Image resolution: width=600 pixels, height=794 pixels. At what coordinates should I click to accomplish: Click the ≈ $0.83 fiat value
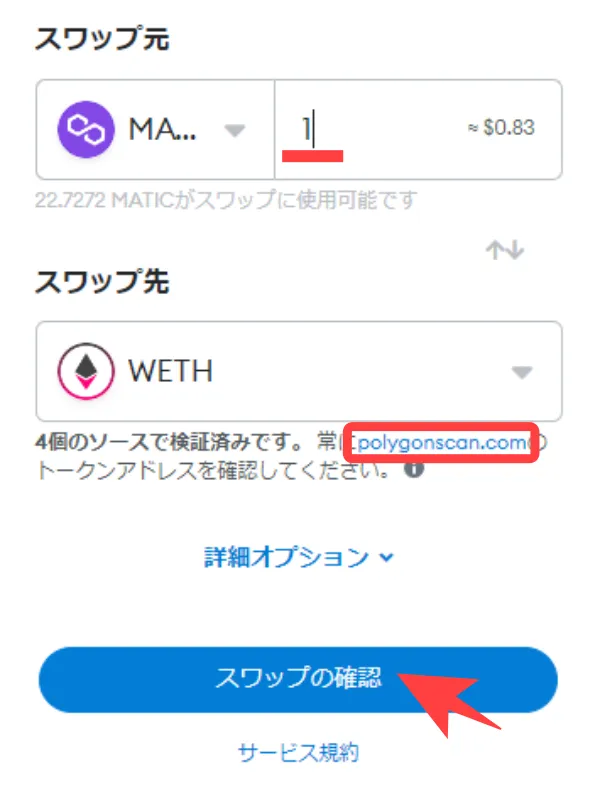[501, 128]
